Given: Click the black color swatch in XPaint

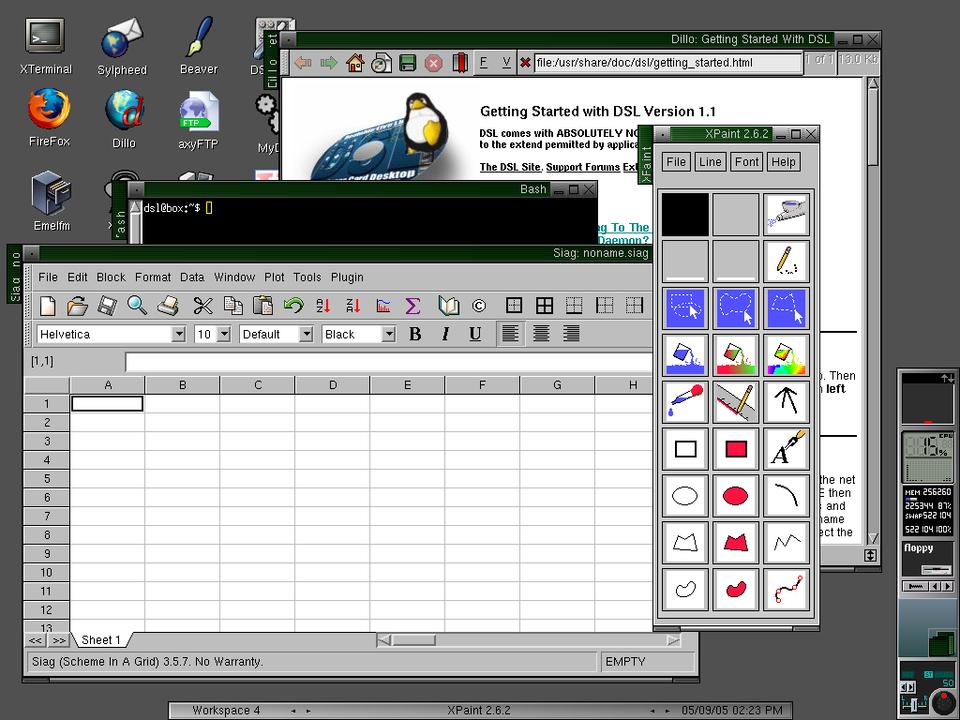Looking at the screenshot, I should tap(685, 215).
